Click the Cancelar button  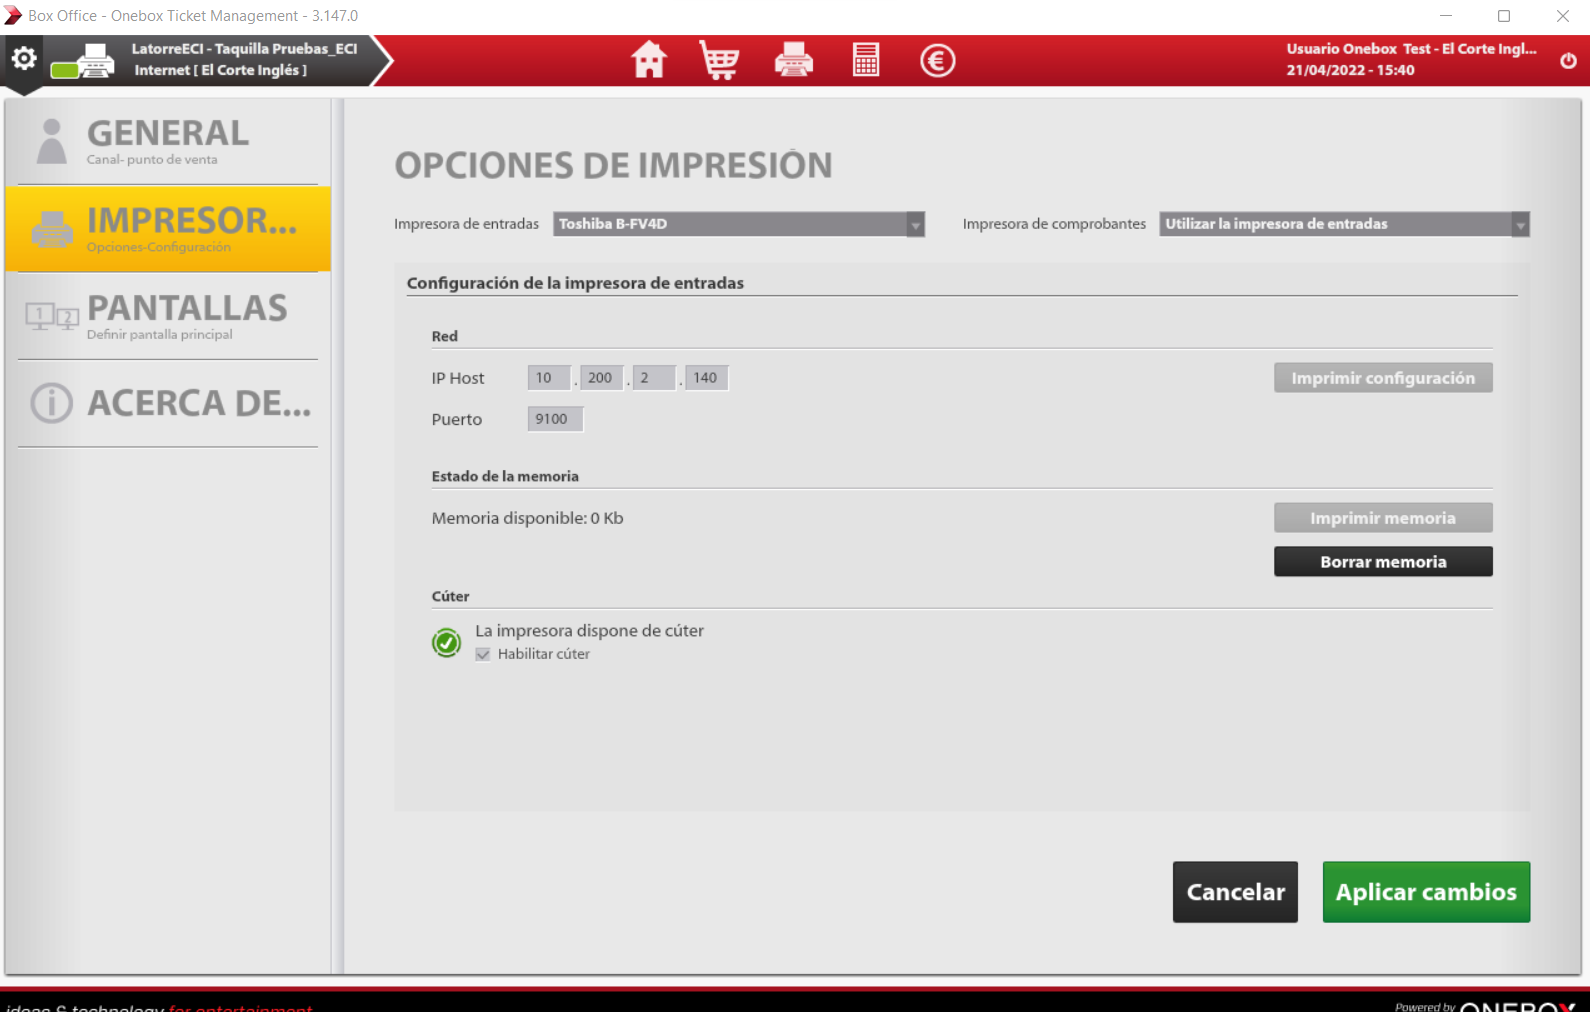tap(1235, 892)
